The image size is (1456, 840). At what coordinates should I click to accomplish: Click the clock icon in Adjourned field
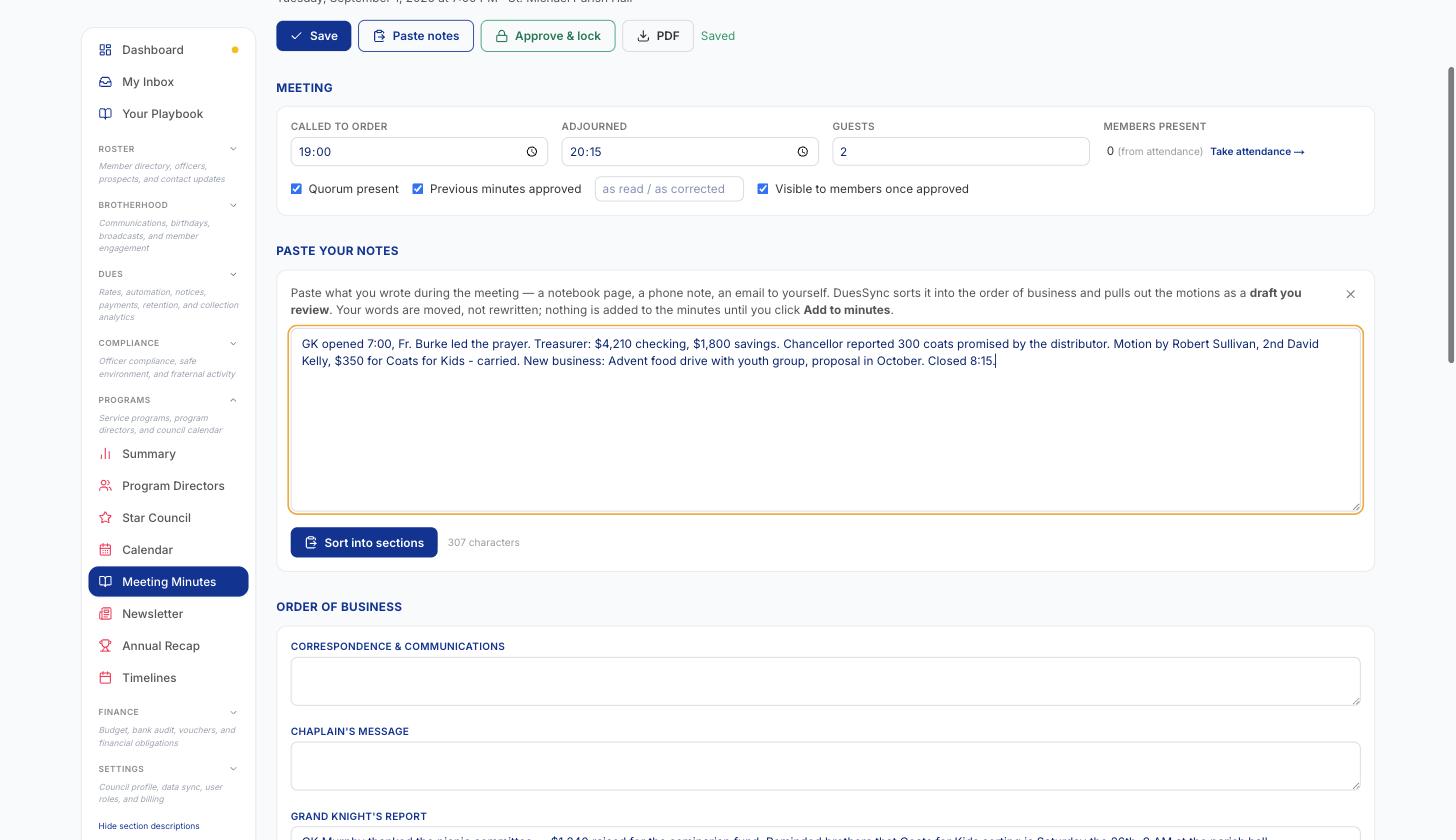802,152
